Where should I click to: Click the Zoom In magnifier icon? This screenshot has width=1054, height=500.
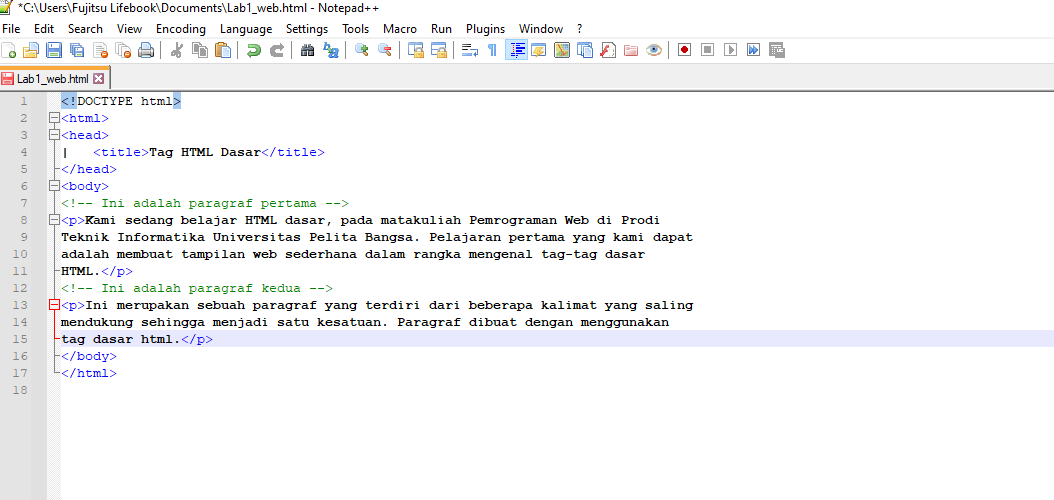pyautogui.click(x=362, y=50)
